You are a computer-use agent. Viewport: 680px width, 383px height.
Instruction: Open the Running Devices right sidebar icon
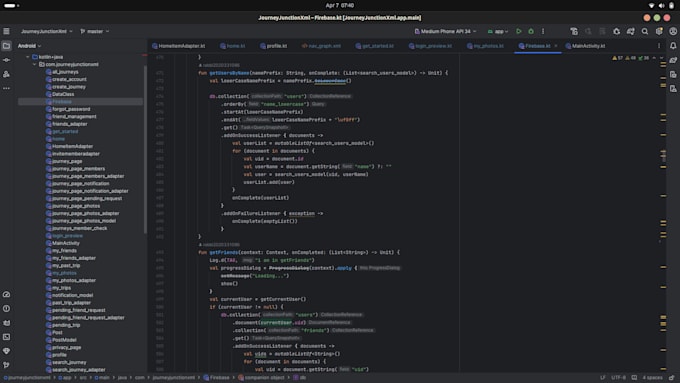[x=673, y=88]
